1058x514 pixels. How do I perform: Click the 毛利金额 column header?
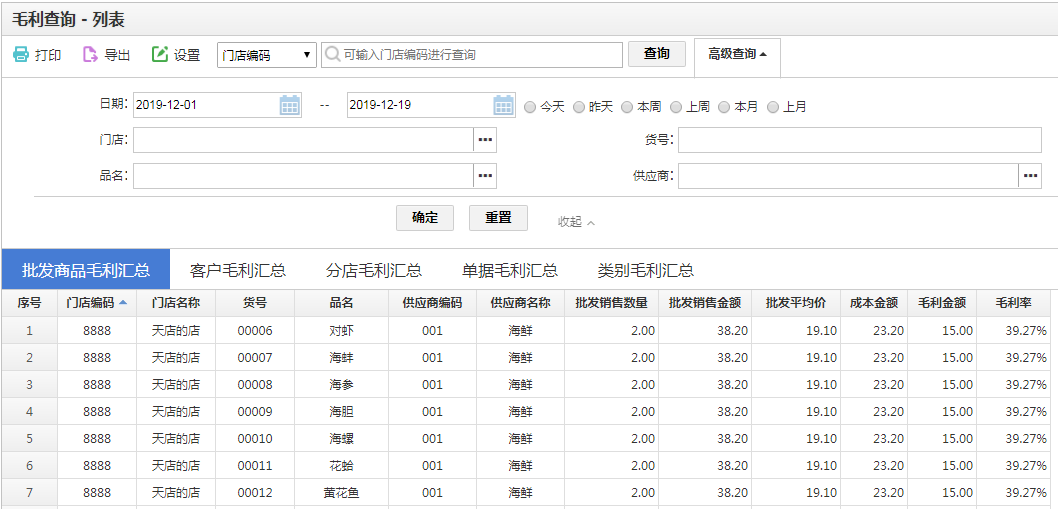point(942,304)
